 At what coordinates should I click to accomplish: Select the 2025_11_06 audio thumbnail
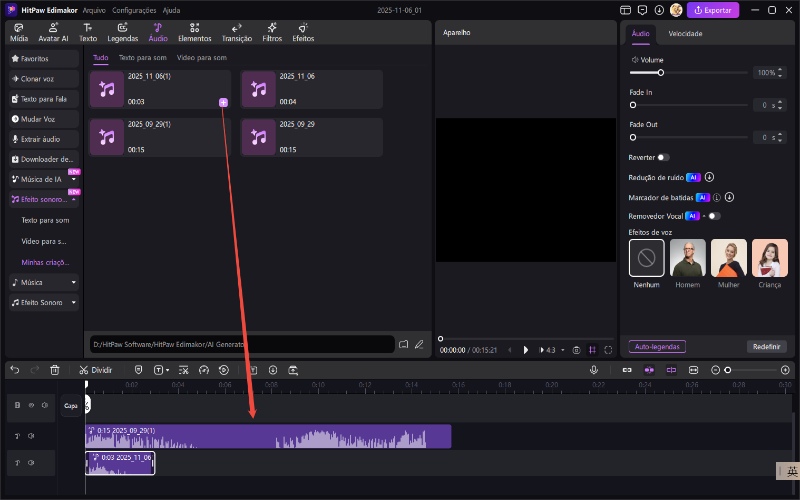pyautogui.click(x=259, y=89)
